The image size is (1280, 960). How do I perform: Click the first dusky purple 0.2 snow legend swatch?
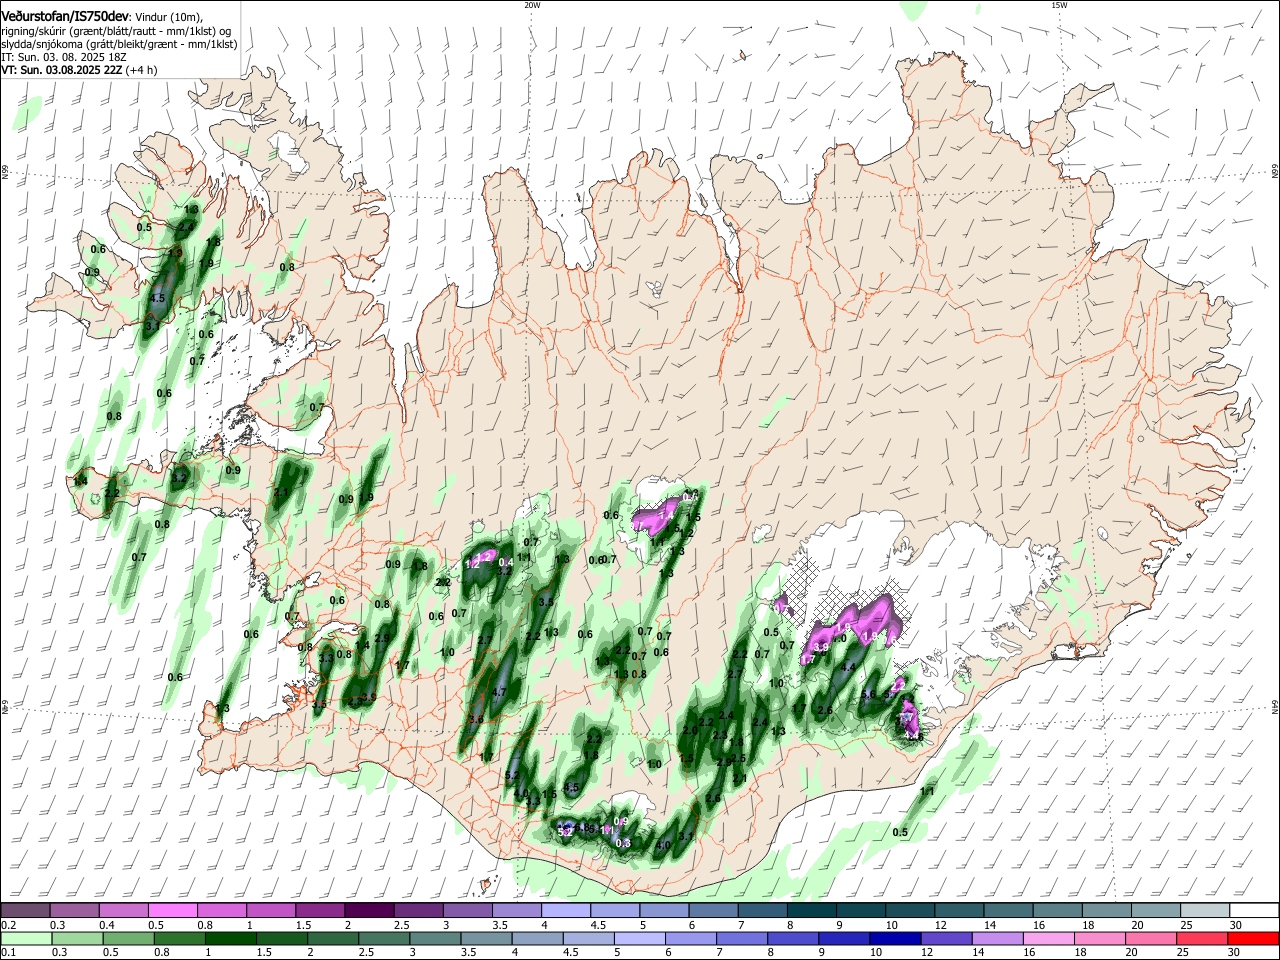pos(25,910)
